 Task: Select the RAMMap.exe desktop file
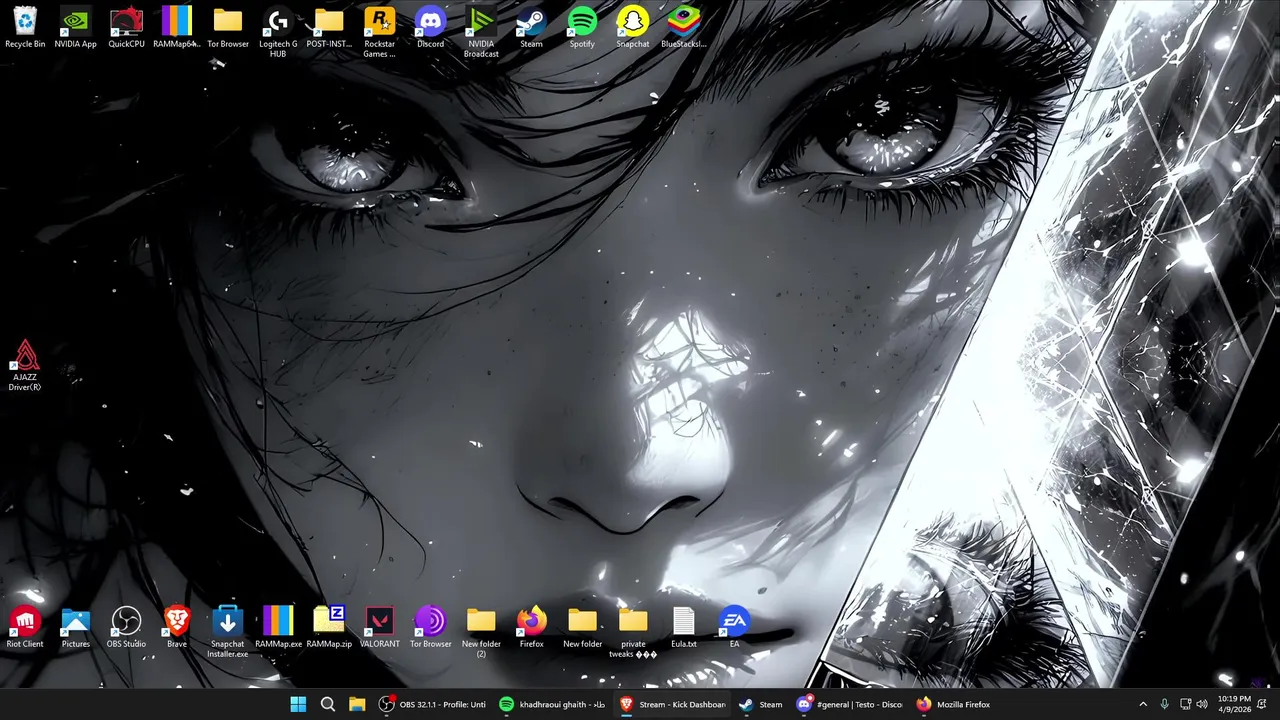[278, 628]
